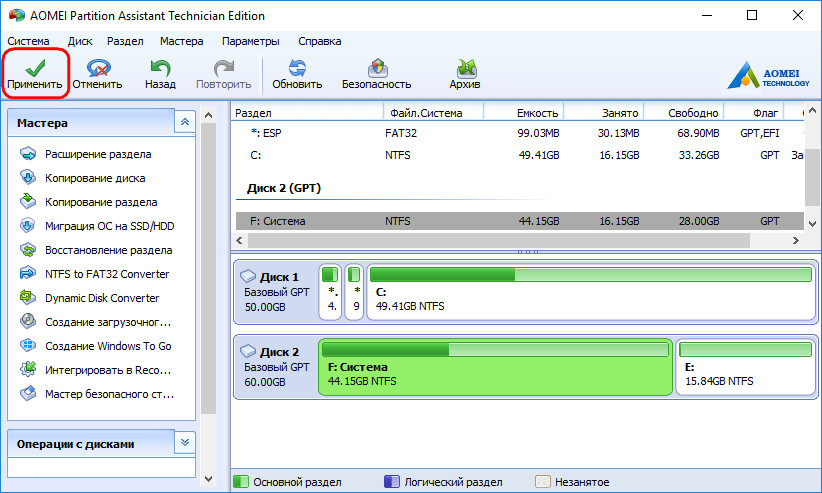The width and height of the screenshot is (822, 493).
Task: Click the Повторить (Redo) arrow icon
Action: point(224,68)
